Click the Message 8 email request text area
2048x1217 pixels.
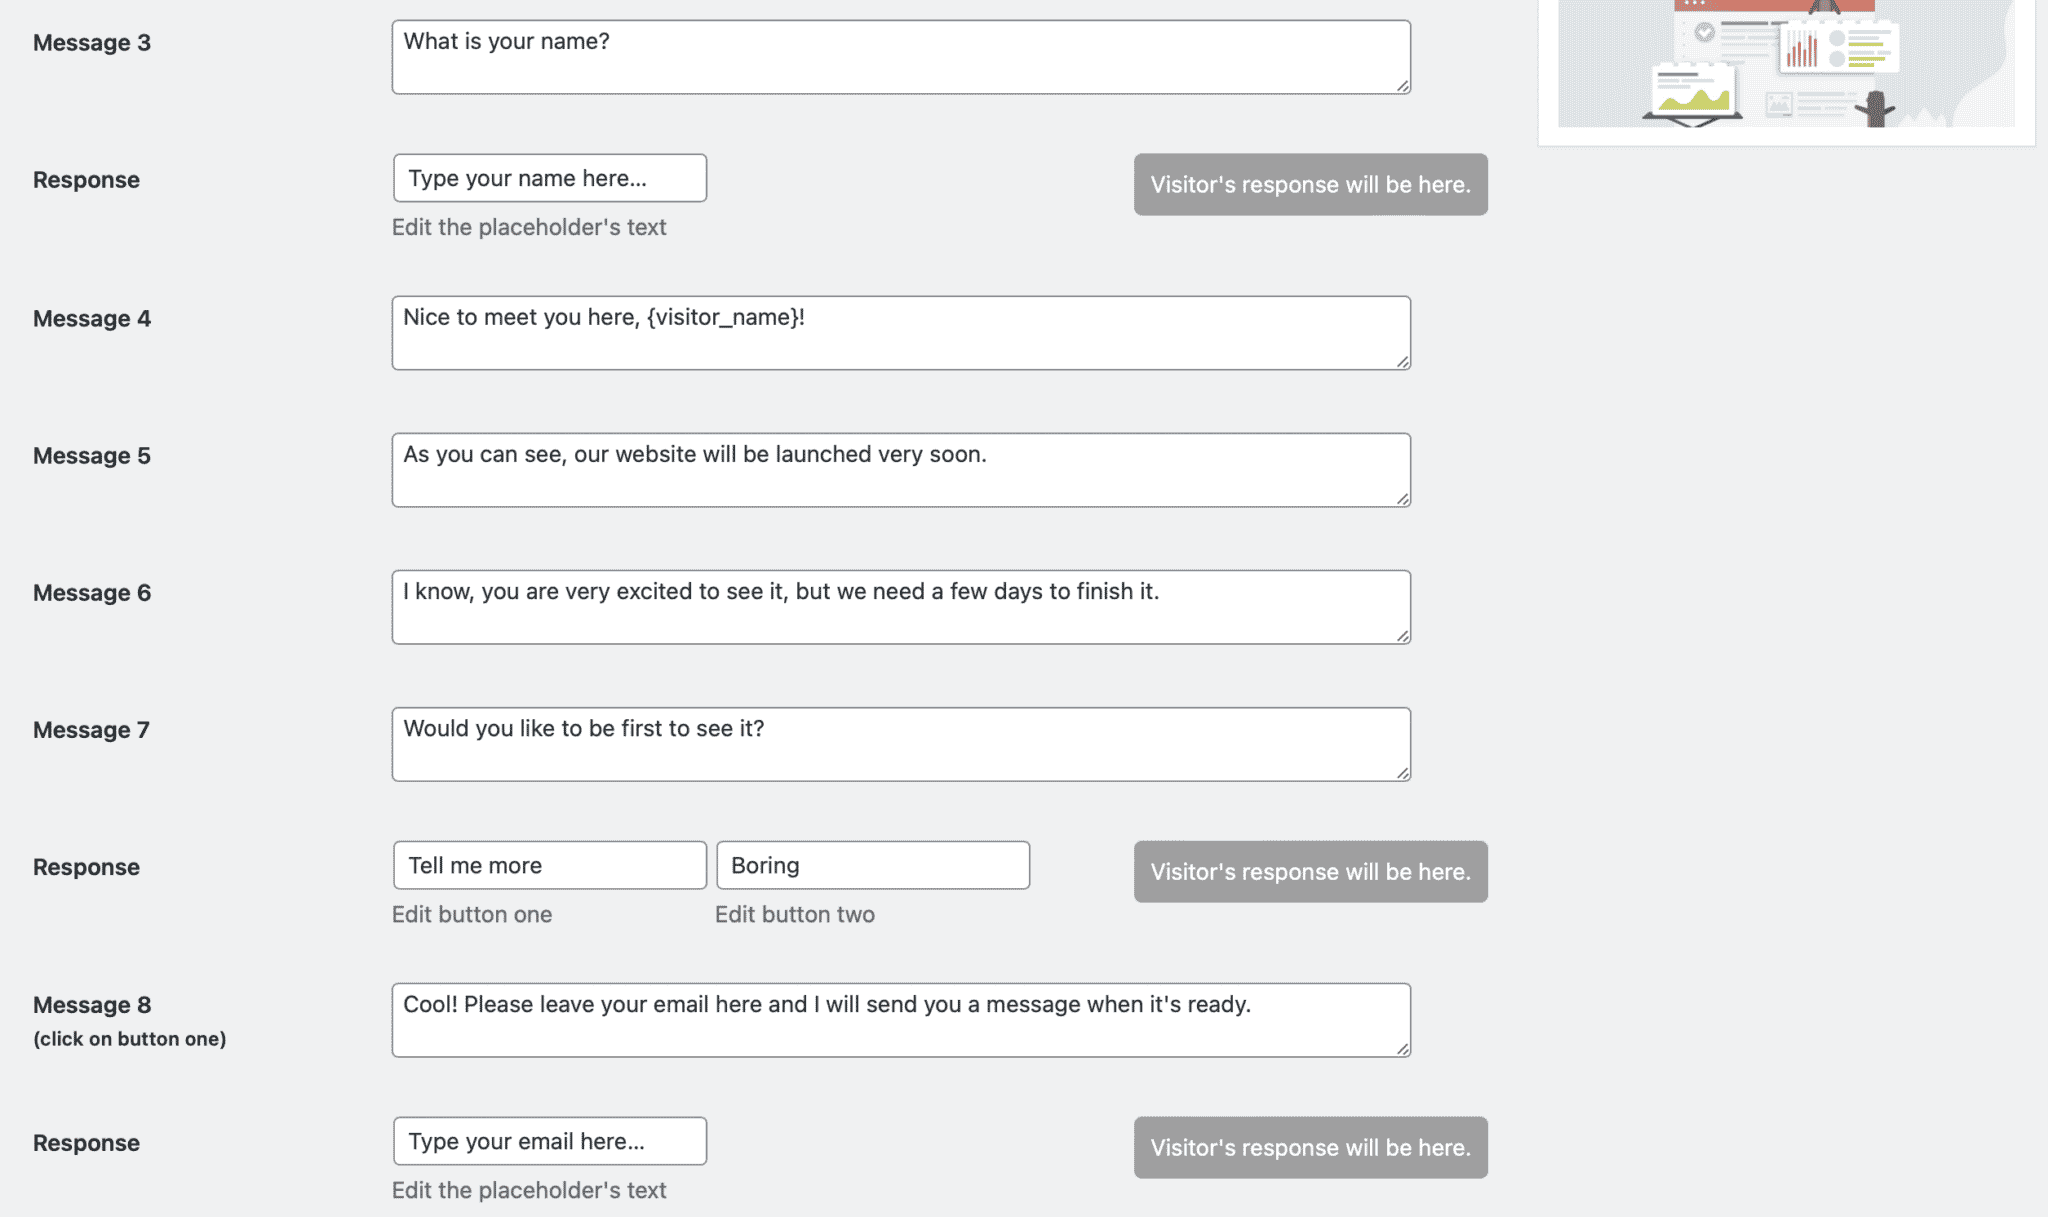click(901, 1020)
